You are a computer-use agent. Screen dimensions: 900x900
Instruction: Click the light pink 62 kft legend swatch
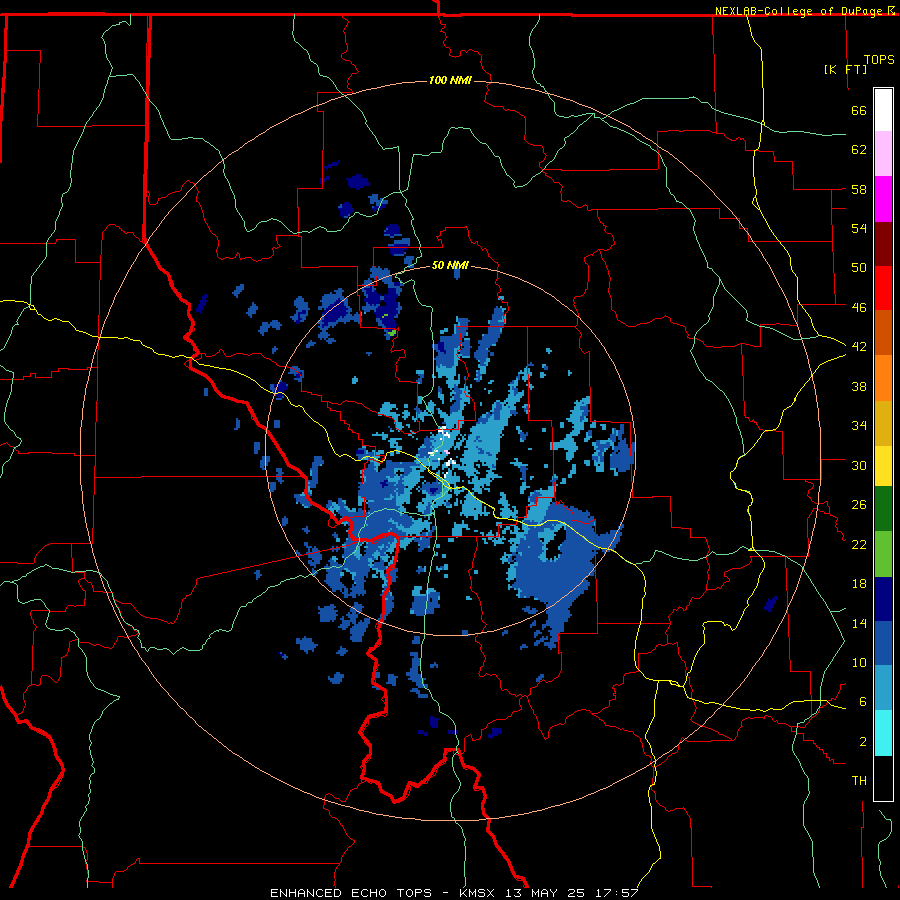click(x=883, y=154)
